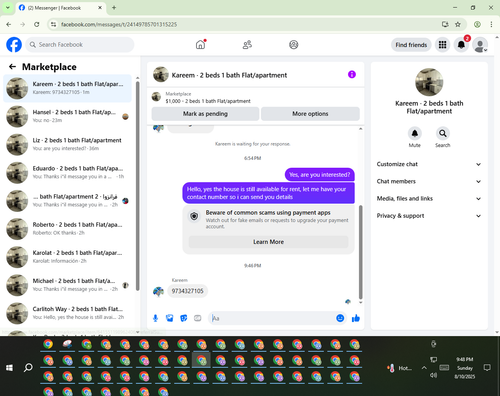
Task: Click Mark as pending button
Action: pyautogui.click(x=205, y=114)
